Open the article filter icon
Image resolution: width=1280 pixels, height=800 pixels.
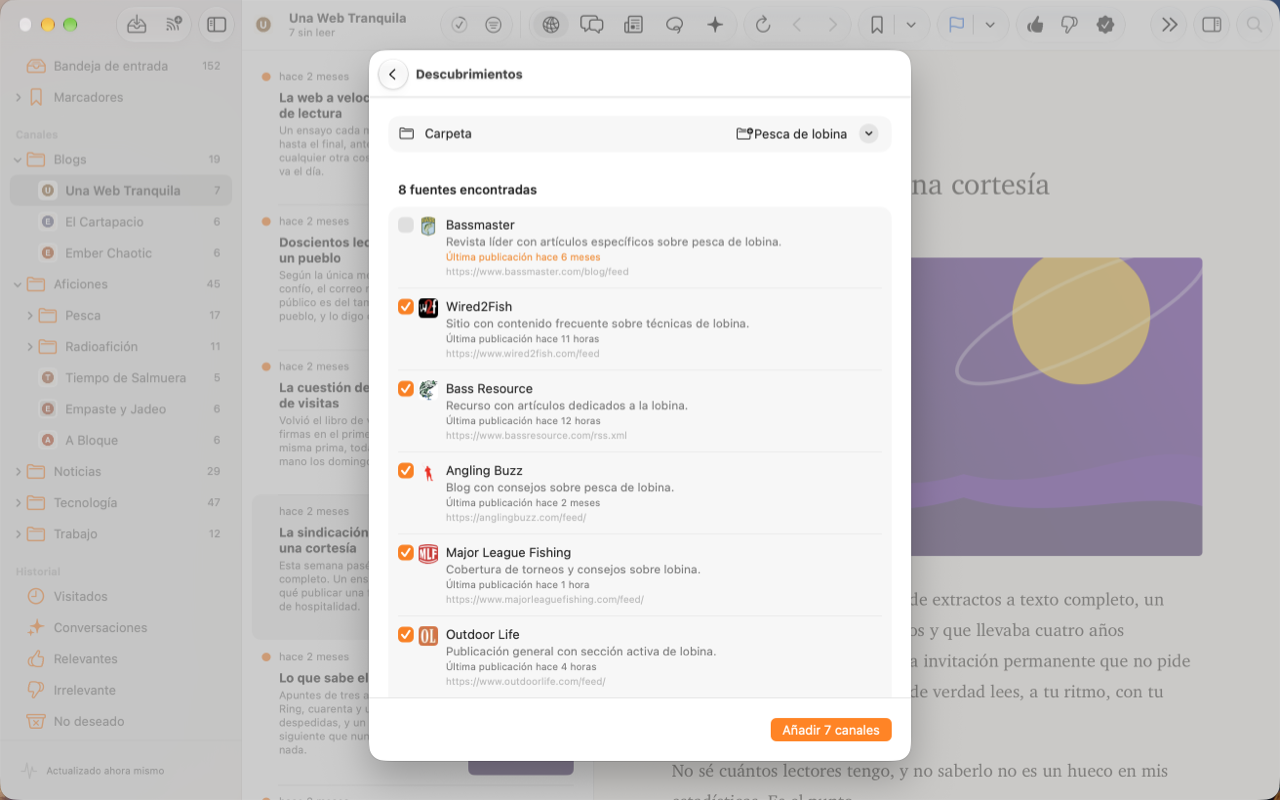(493, 25)
